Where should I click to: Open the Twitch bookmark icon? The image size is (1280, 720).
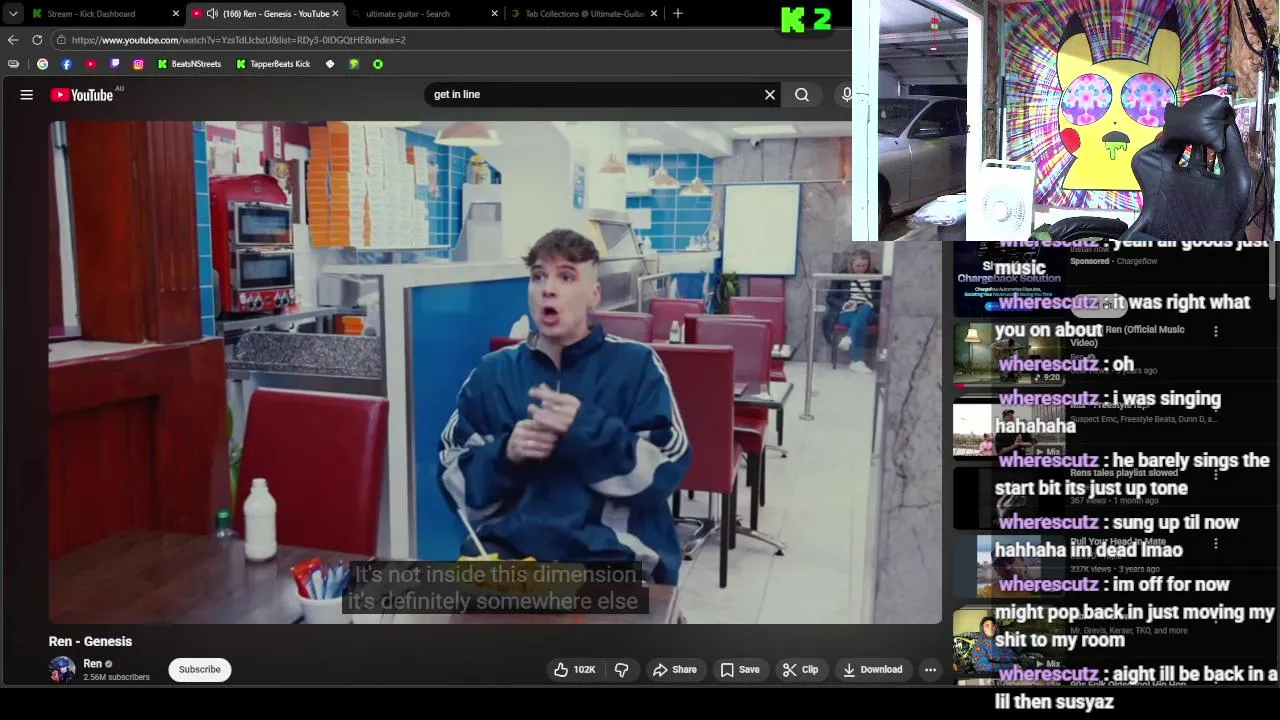pyautogui.click(x=114, y=64)
